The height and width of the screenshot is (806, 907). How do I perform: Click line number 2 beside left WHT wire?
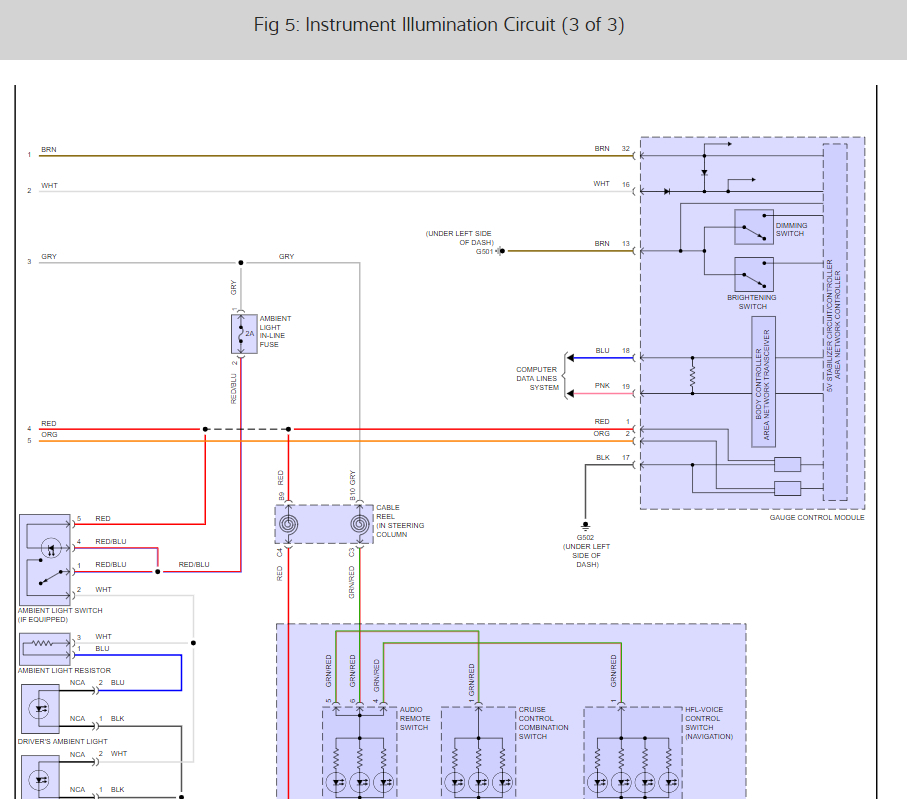[29, 190]
